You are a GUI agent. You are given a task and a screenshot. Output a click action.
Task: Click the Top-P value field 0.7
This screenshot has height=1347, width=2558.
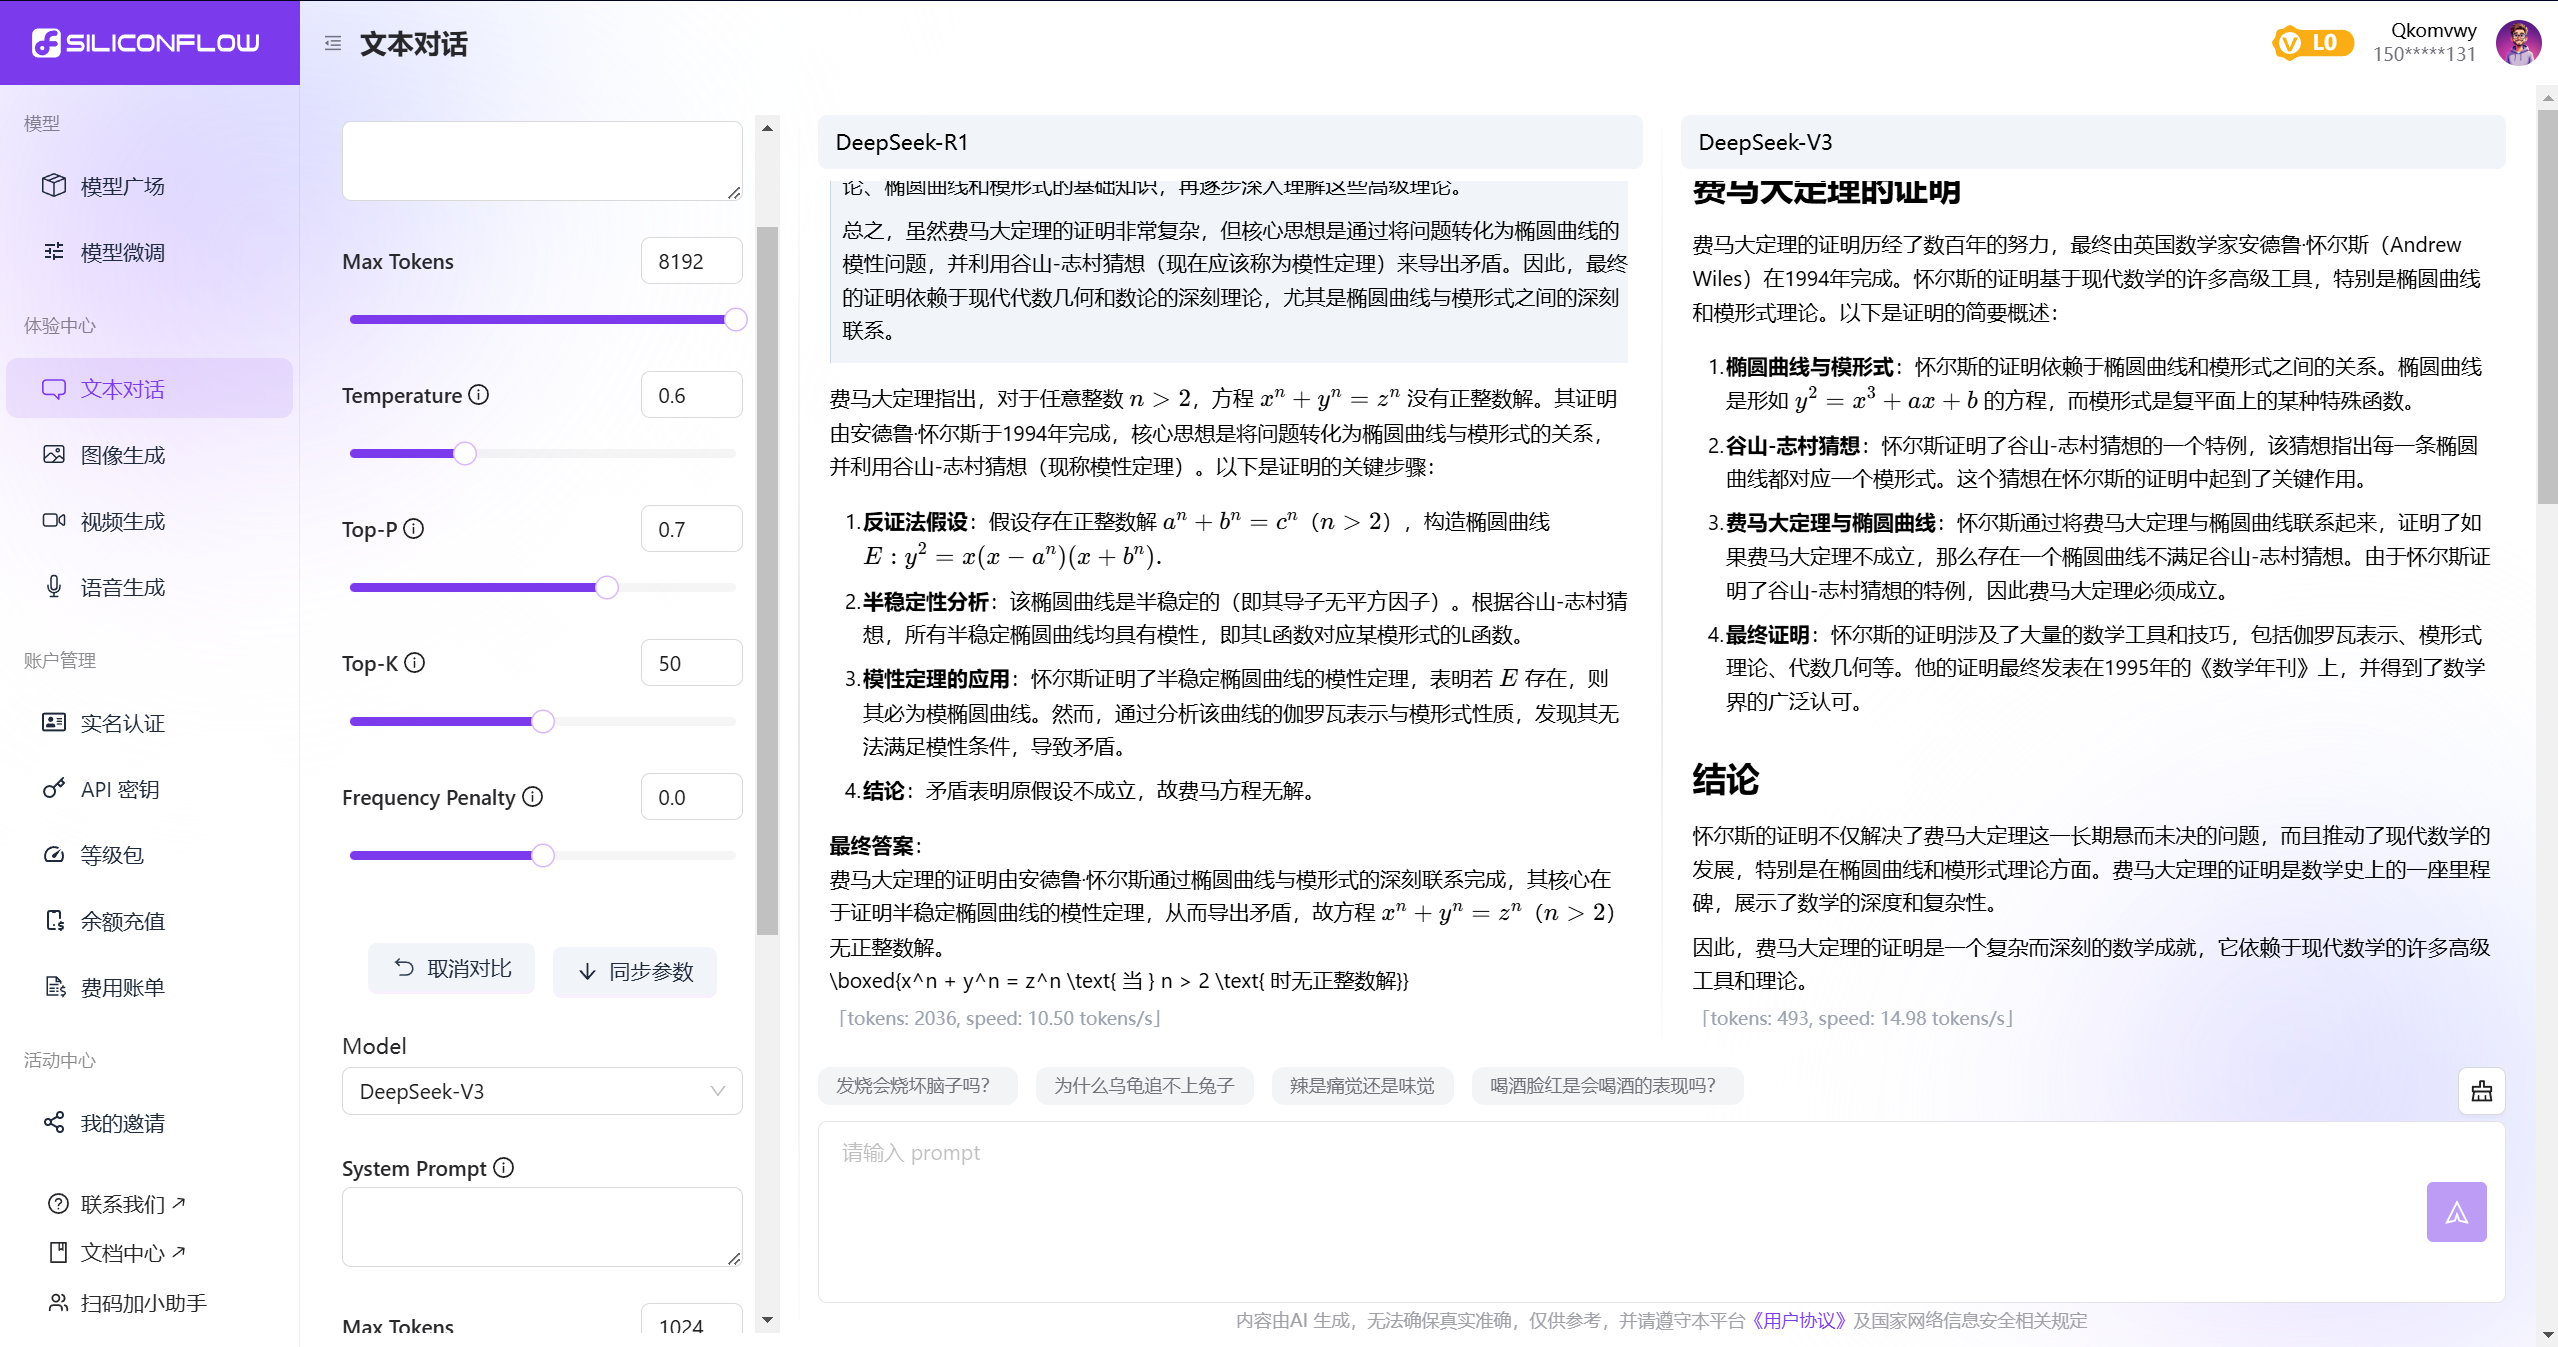tap(692, 529)
